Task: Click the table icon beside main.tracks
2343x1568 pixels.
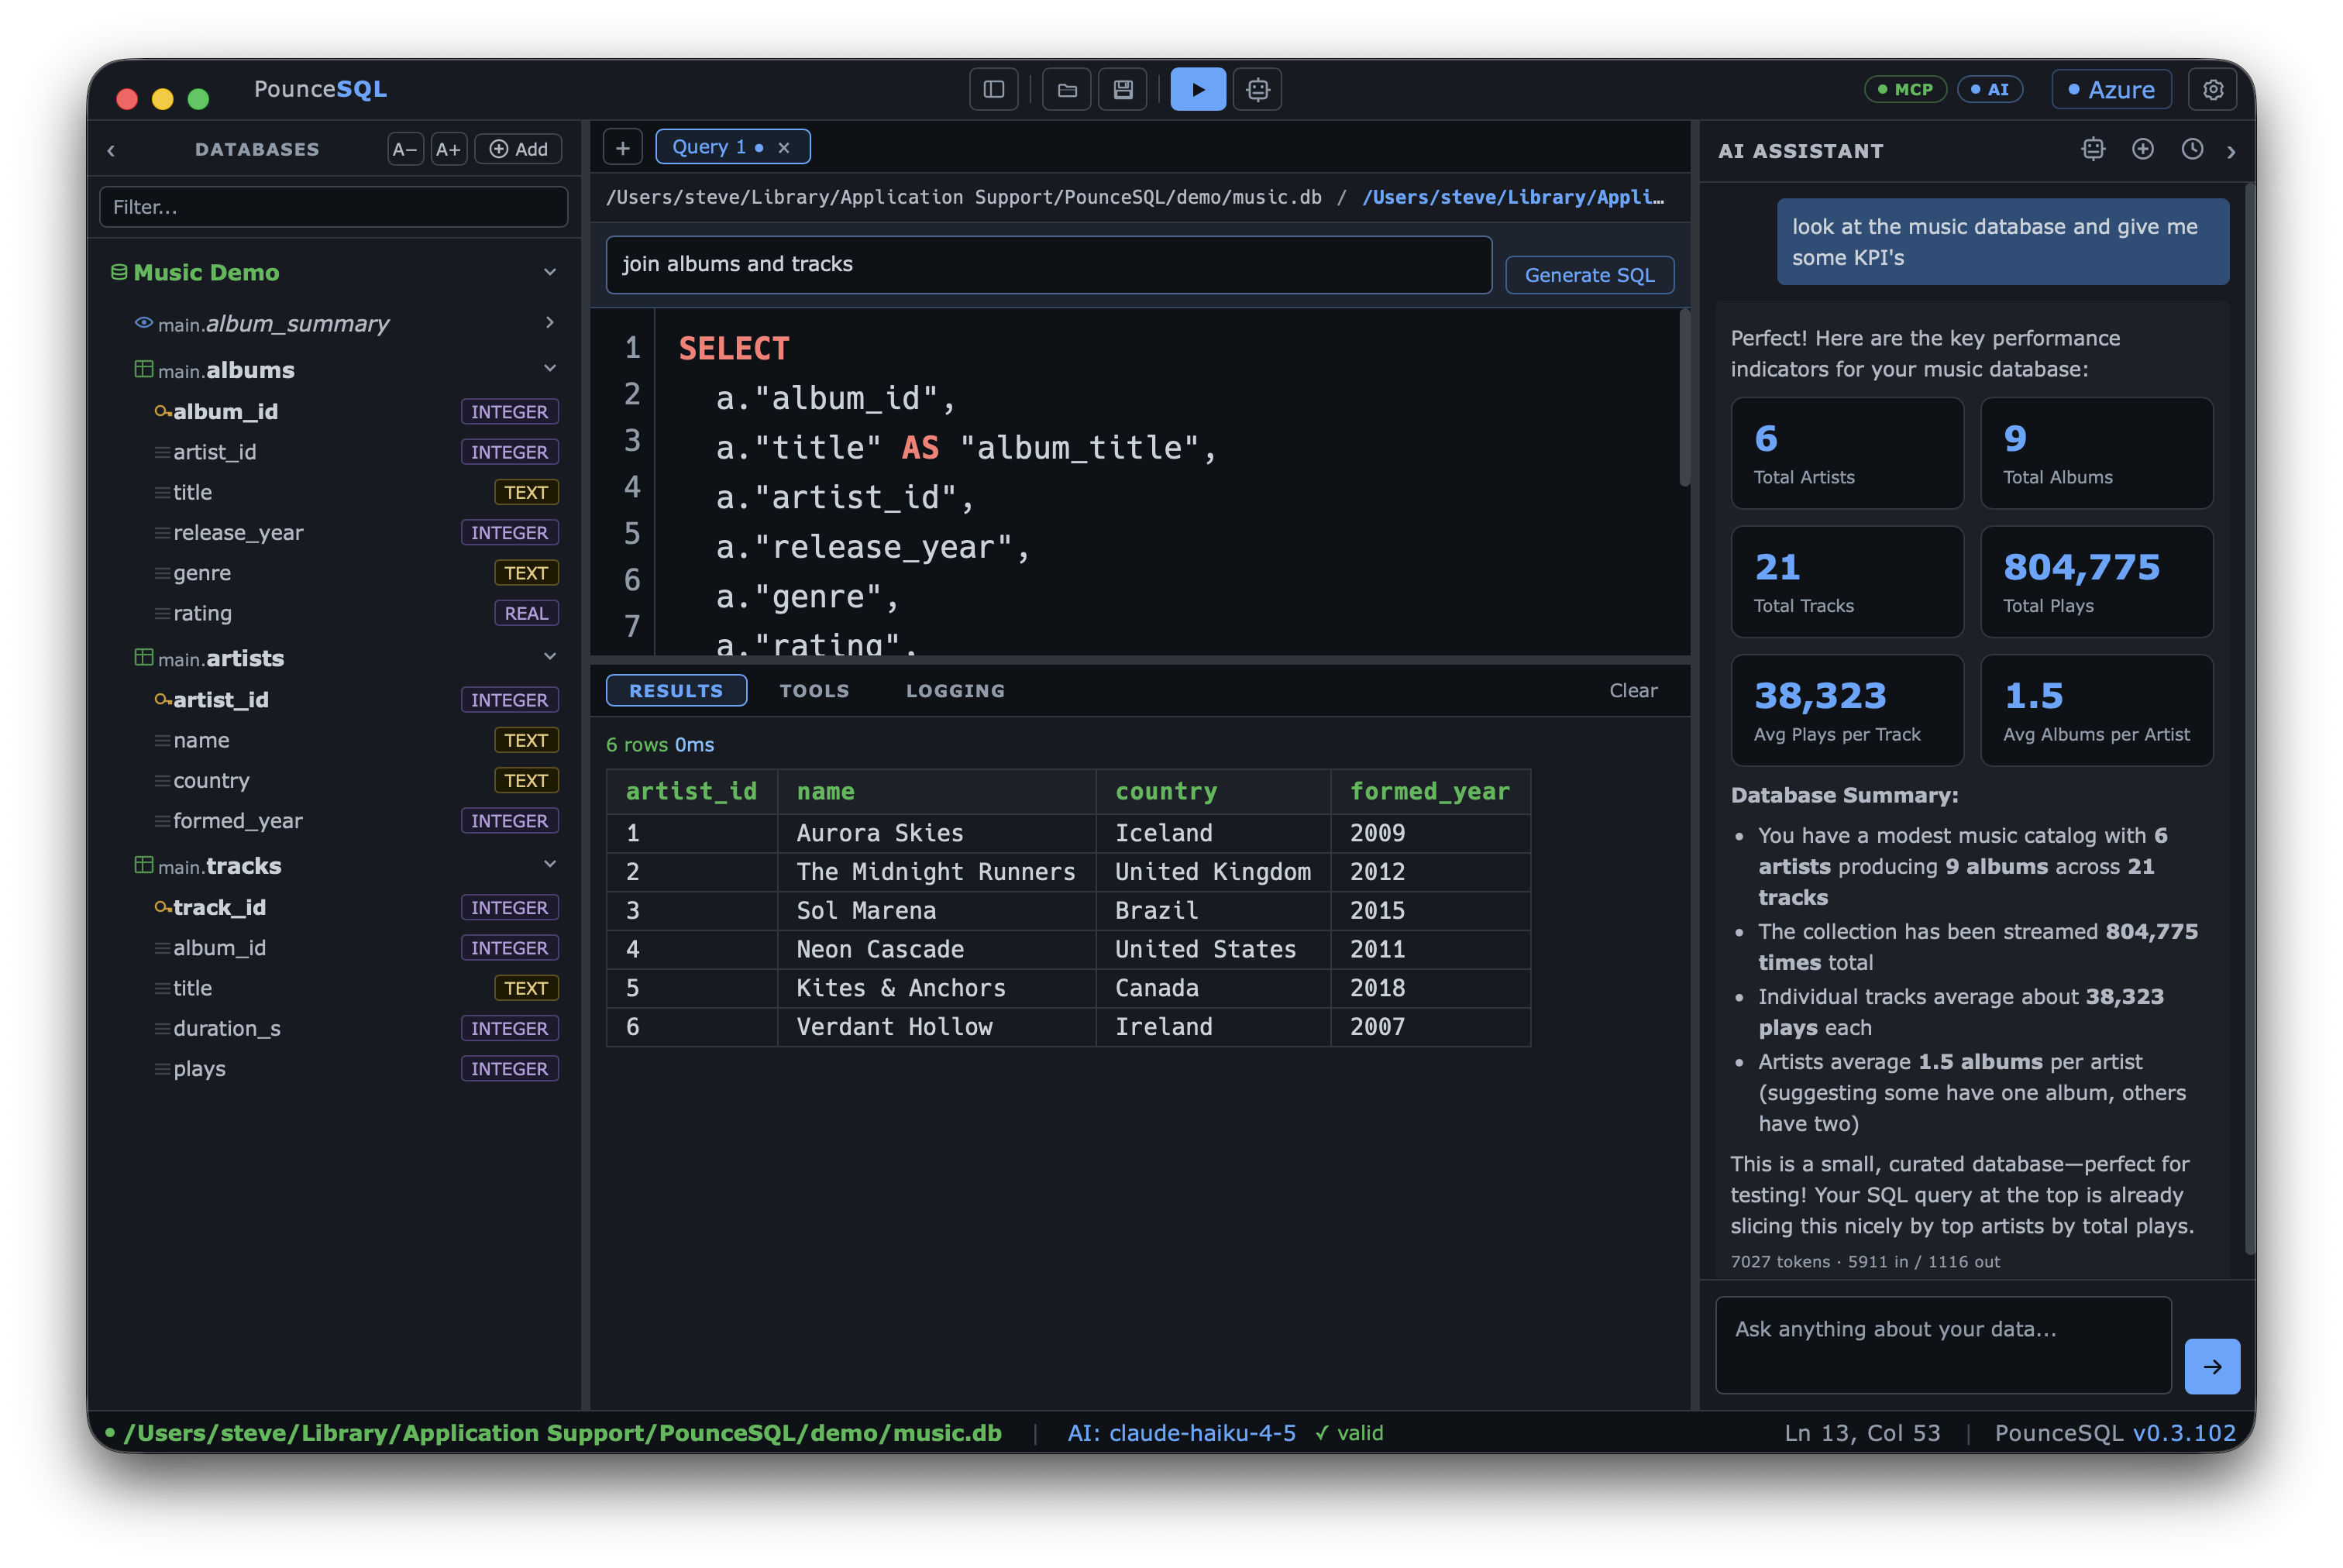Action: (144, 864)
